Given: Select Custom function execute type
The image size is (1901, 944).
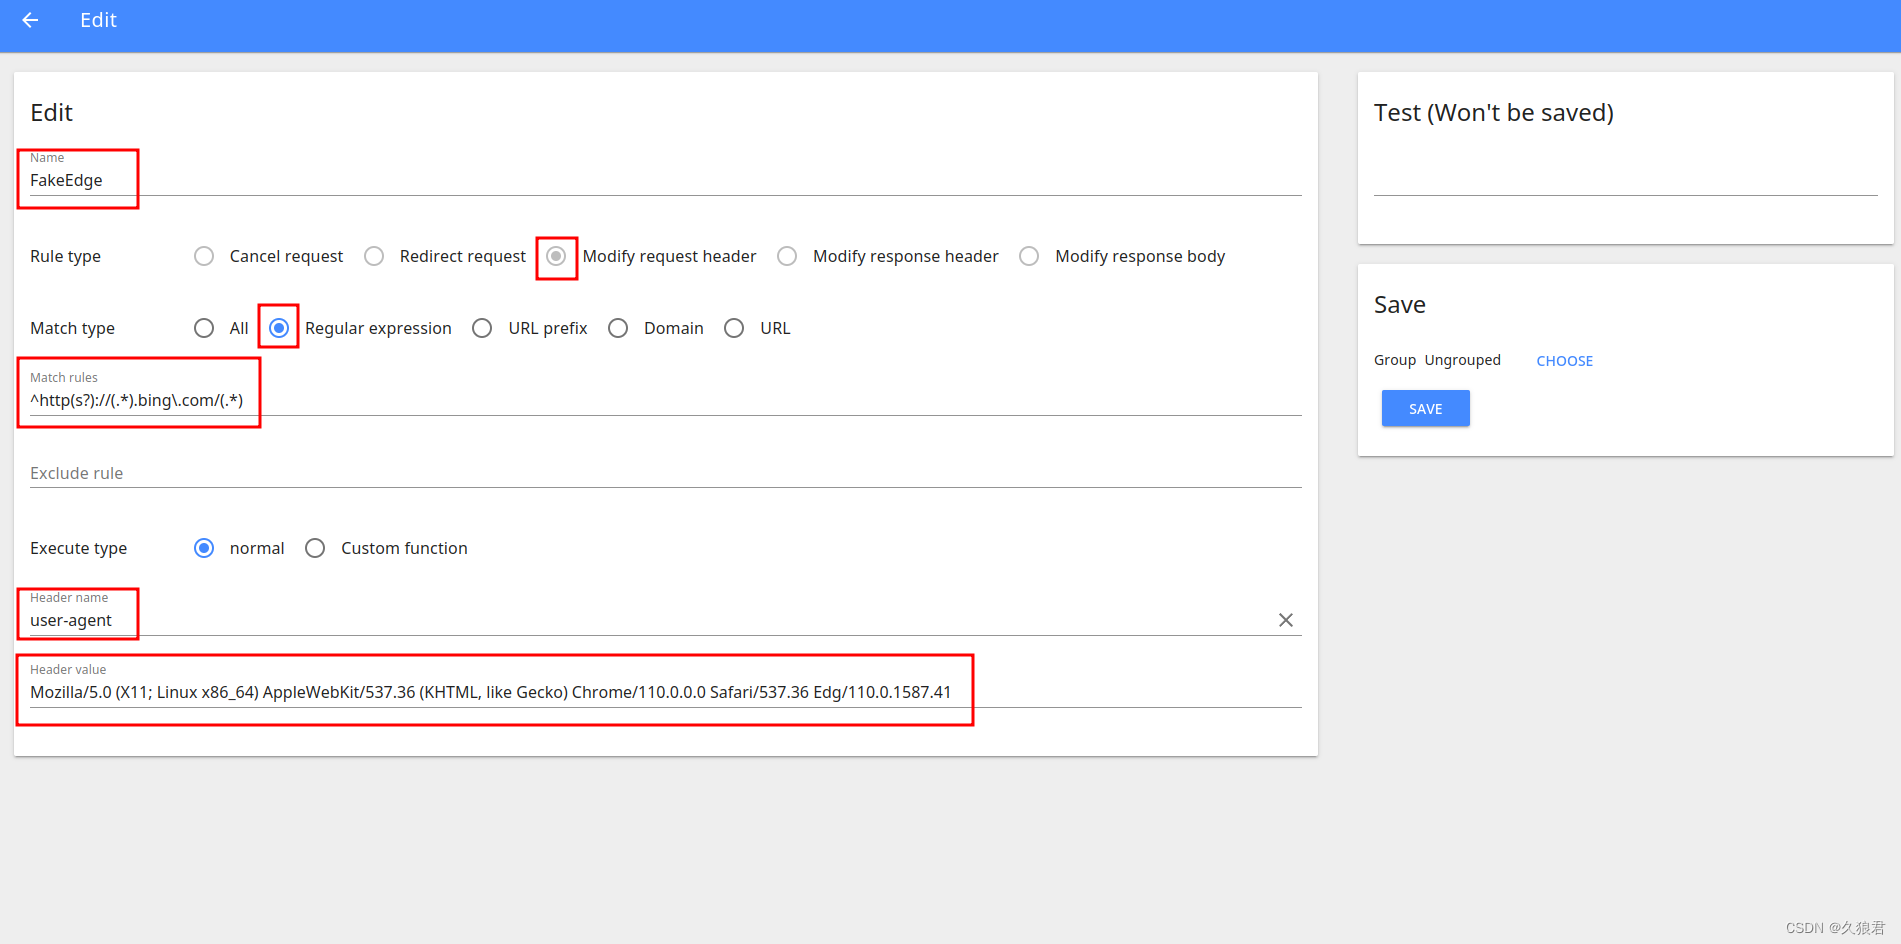Looking at the screenshot, I should point(315,548).
